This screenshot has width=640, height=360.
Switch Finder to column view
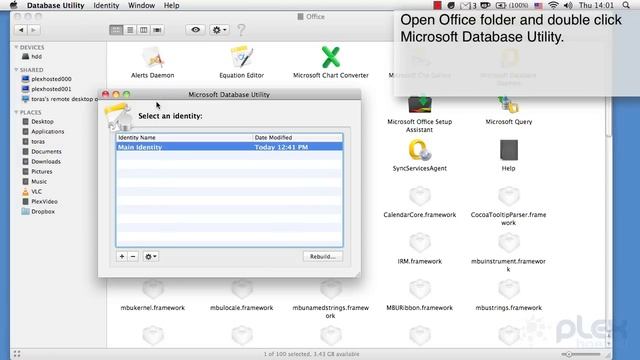144,30
